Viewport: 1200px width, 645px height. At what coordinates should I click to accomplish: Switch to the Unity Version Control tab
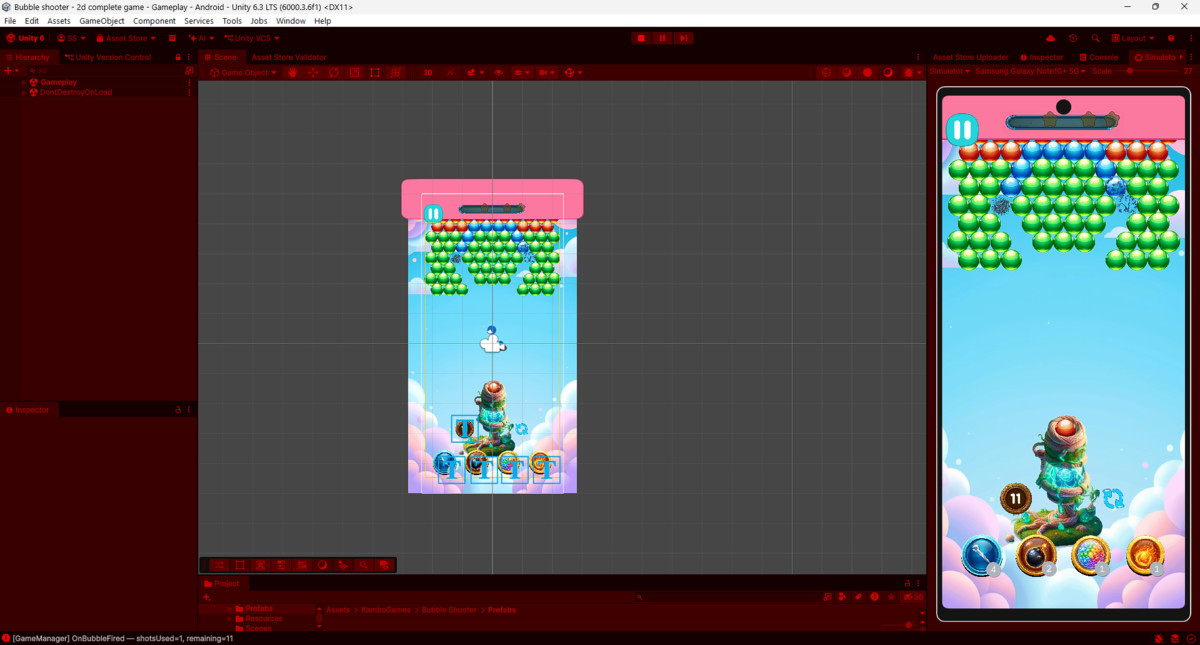pos(108,57)
